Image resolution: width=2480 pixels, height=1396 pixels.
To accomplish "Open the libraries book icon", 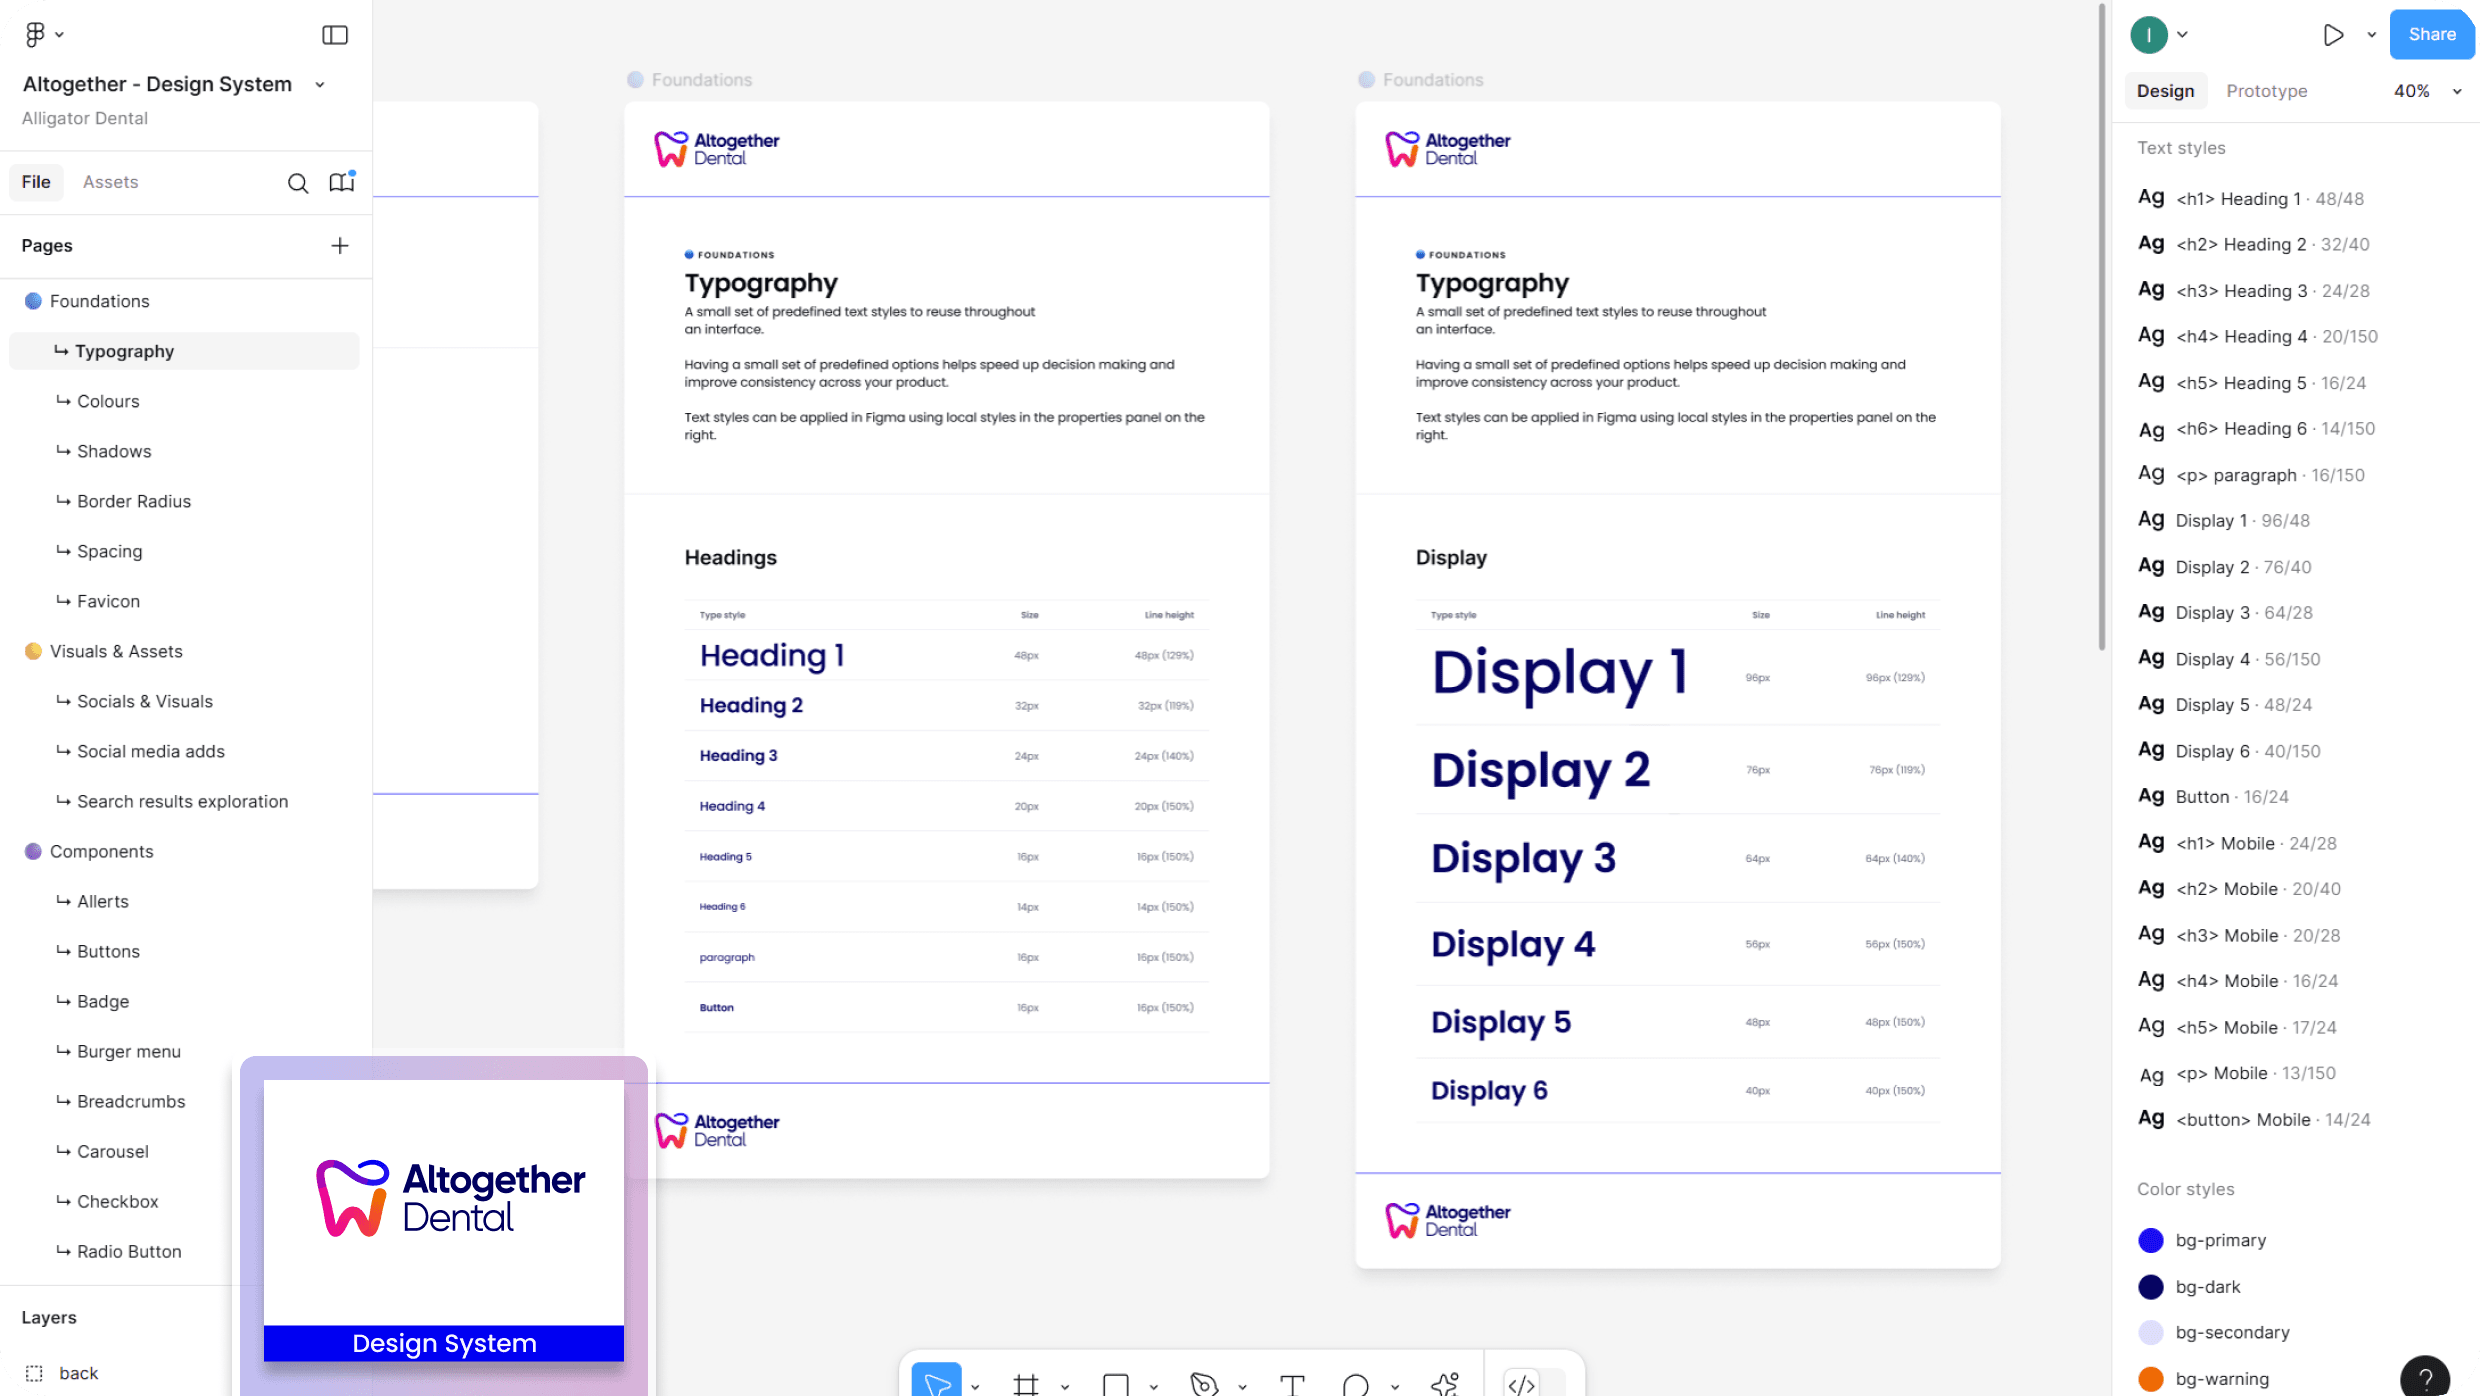I will [342, 182].
